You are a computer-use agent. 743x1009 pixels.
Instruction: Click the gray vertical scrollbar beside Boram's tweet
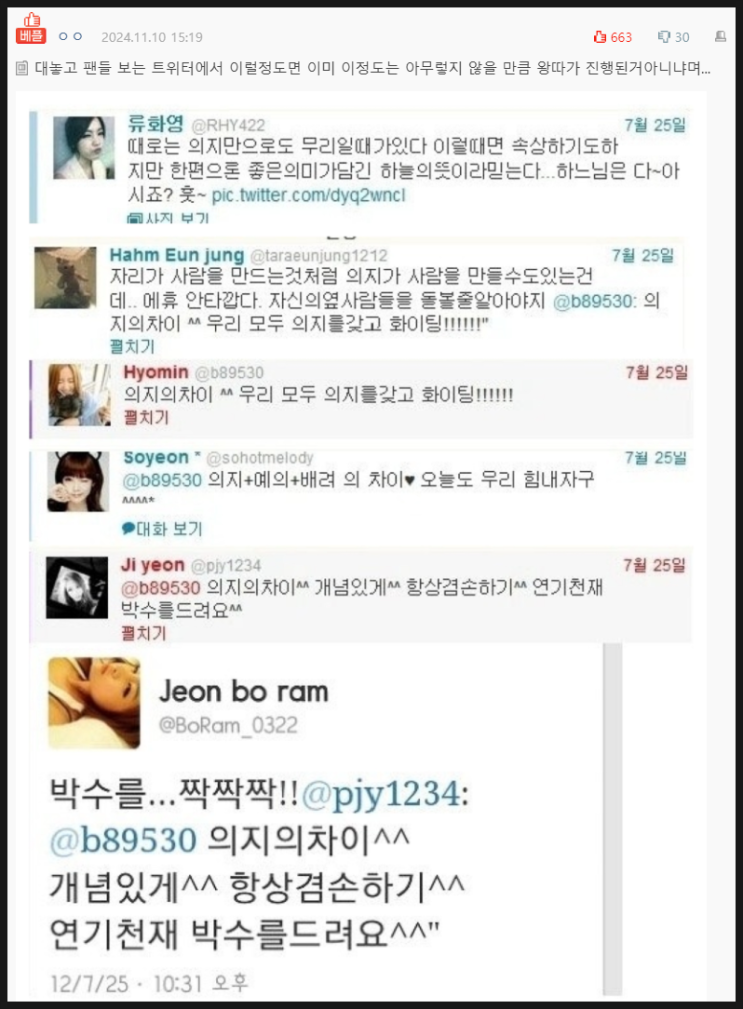click(612, 819)
